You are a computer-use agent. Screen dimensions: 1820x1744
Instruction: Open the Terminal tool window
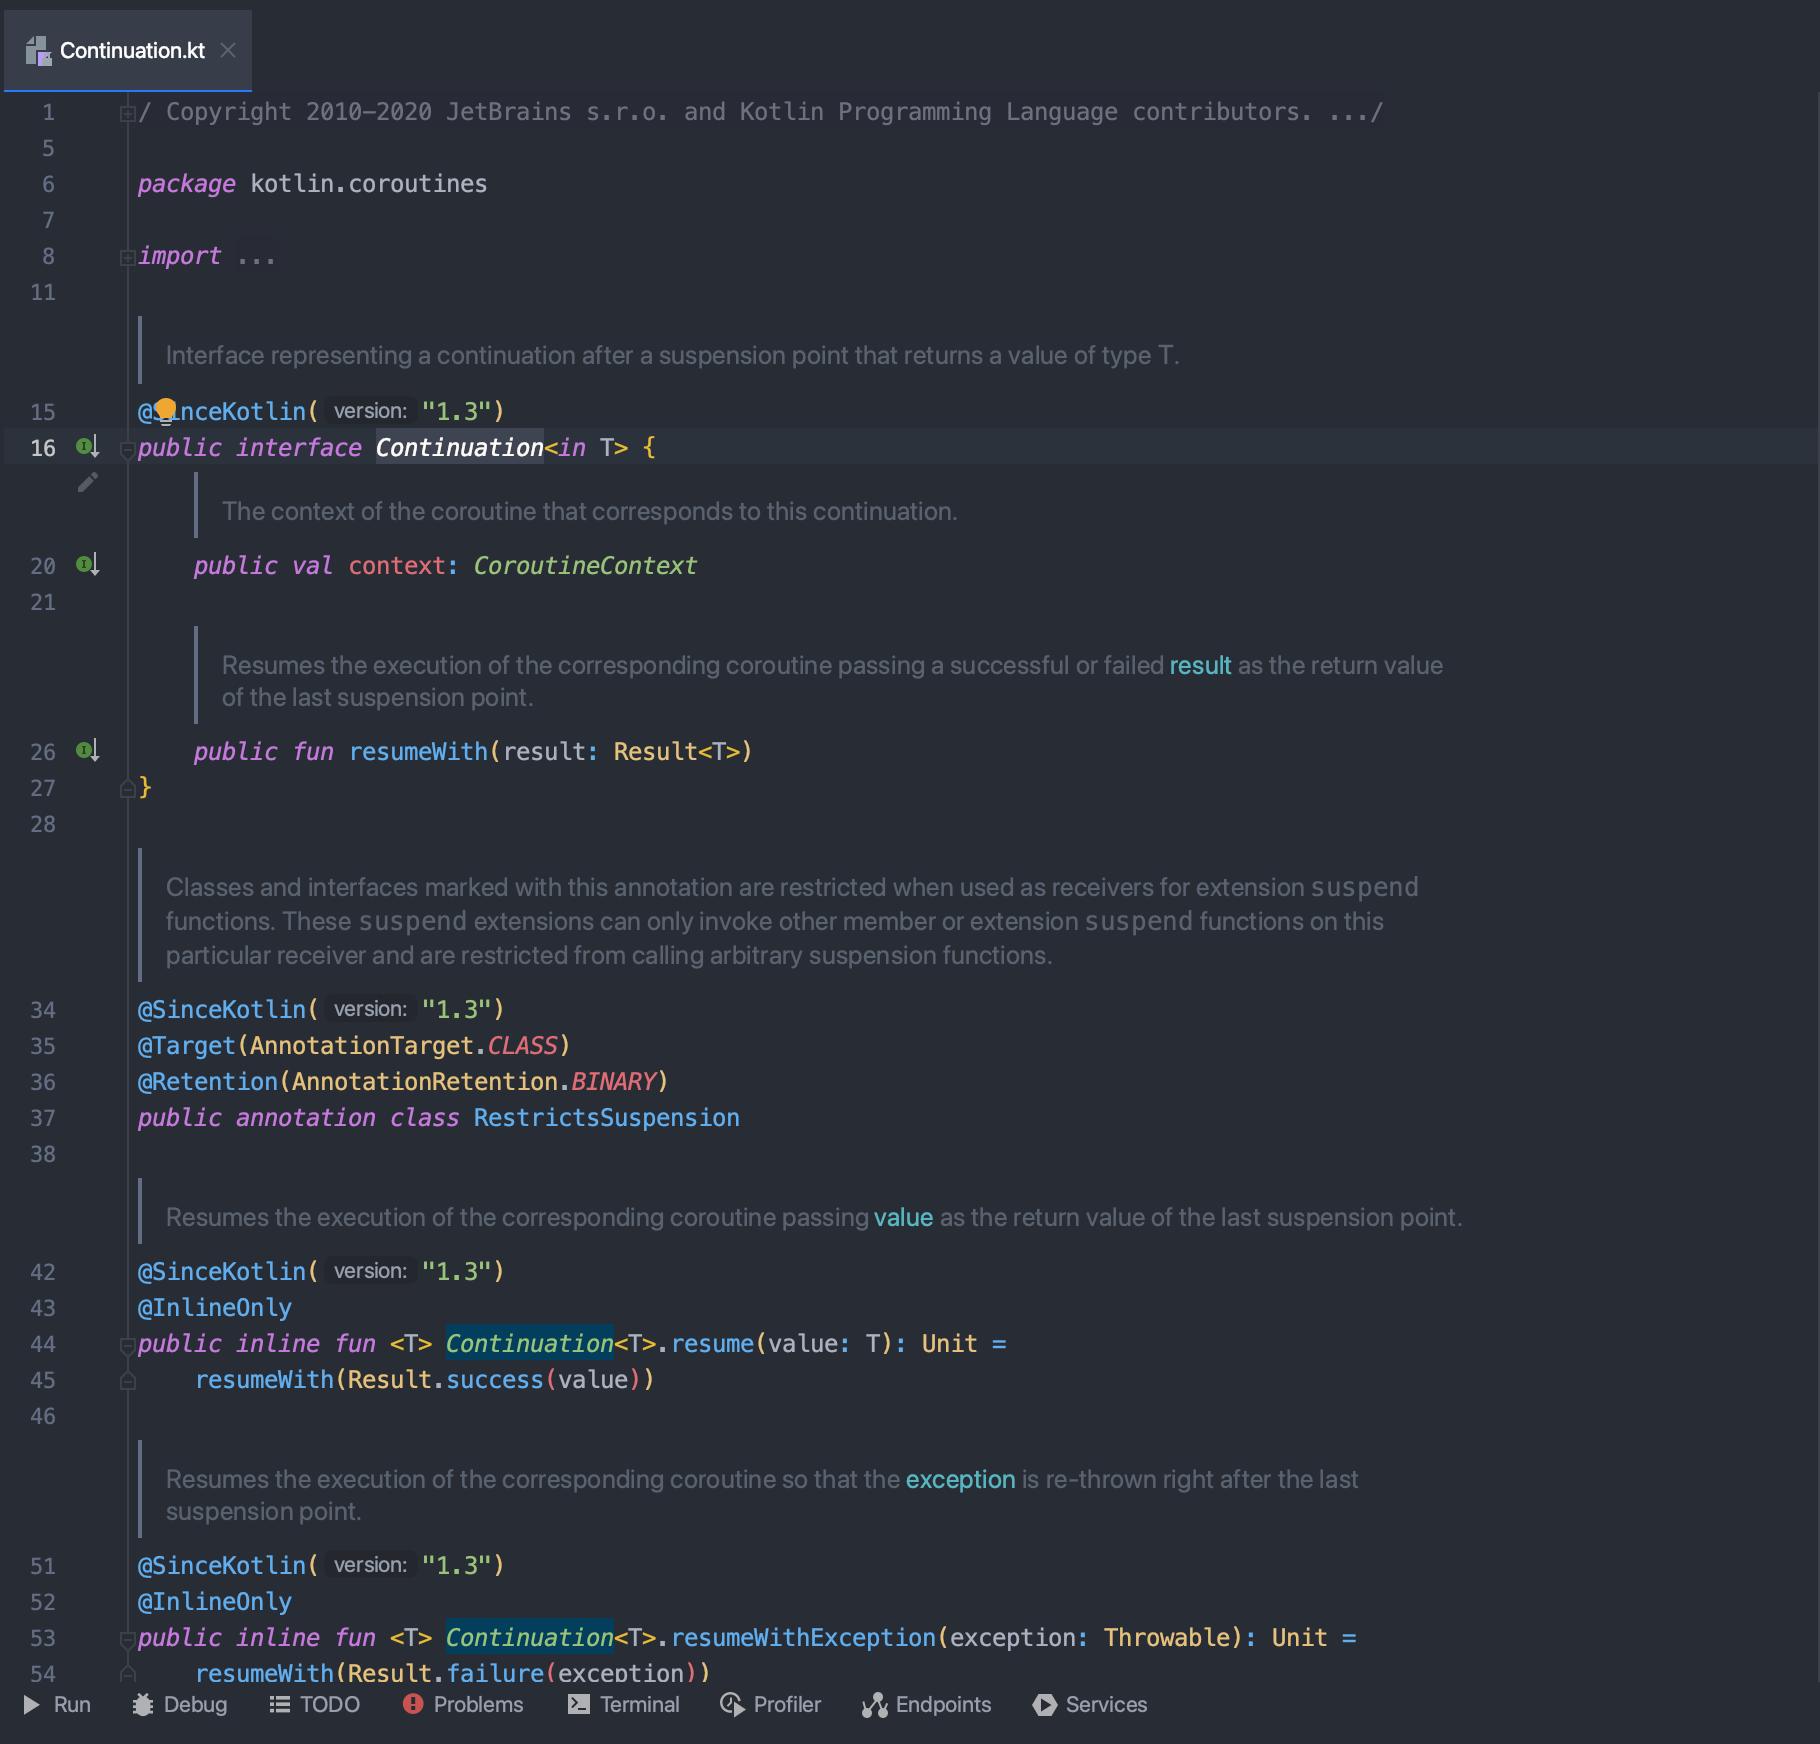pyautogui.click(x=624, y=1704)
